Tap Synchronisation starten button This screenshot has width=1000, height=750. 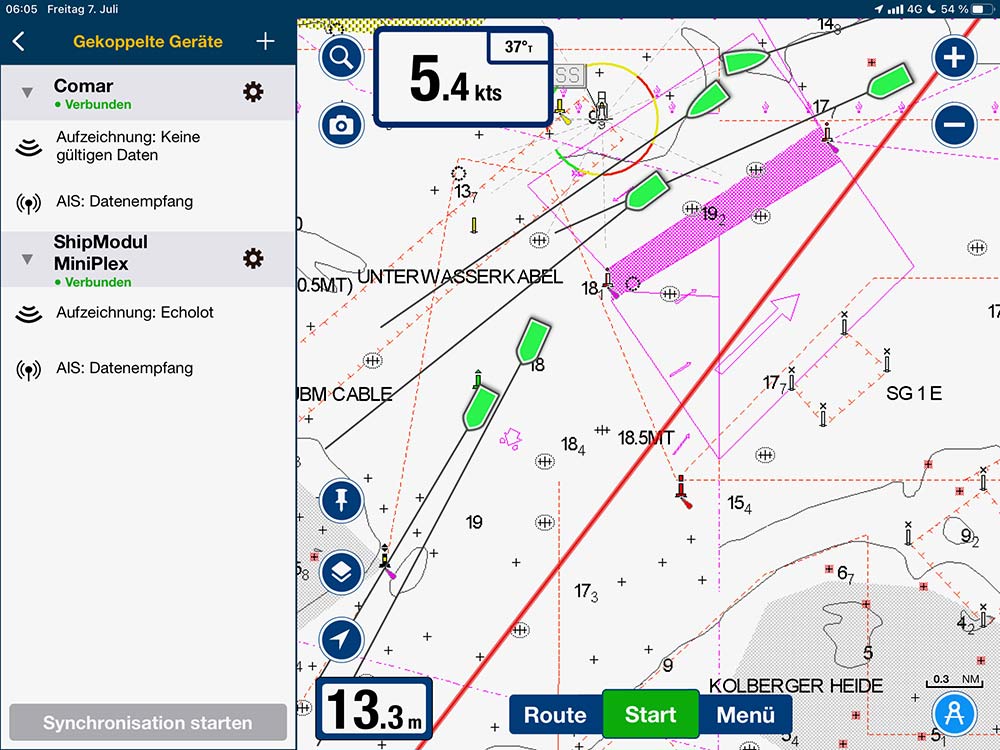[x=148, y=722]
